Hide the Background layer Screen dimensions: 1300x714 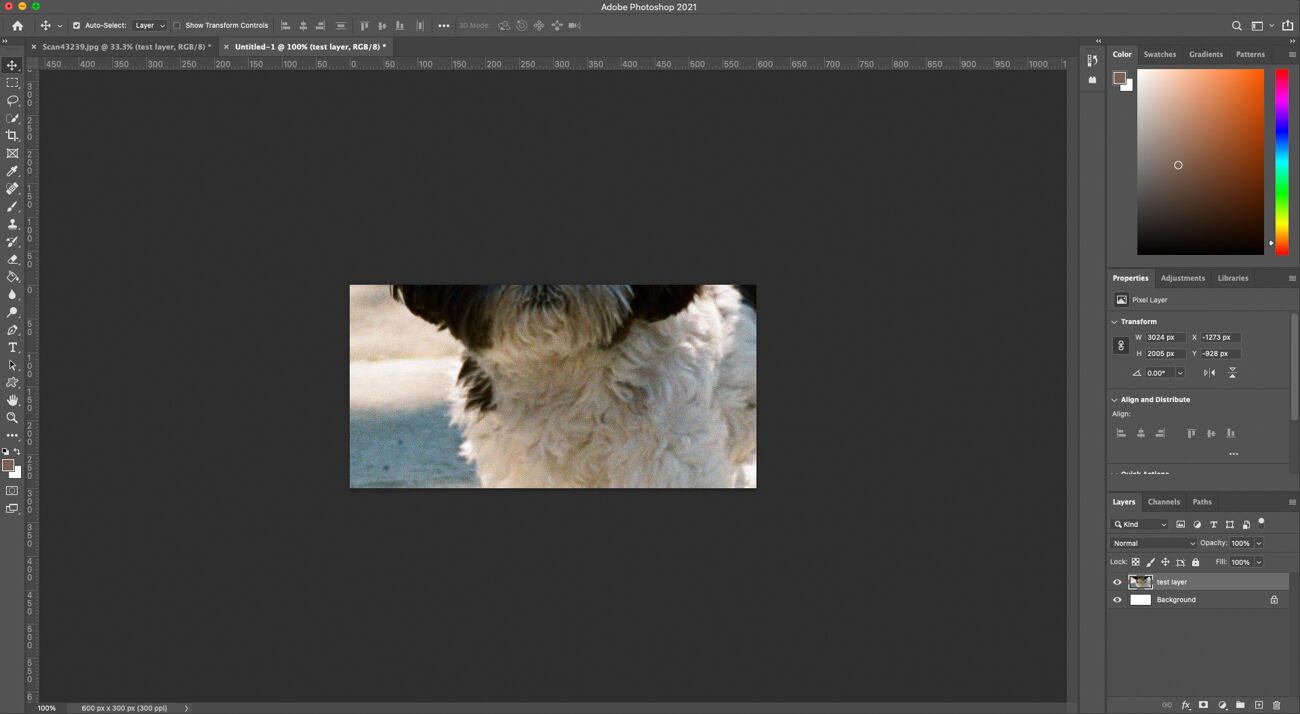point(1117,599)
